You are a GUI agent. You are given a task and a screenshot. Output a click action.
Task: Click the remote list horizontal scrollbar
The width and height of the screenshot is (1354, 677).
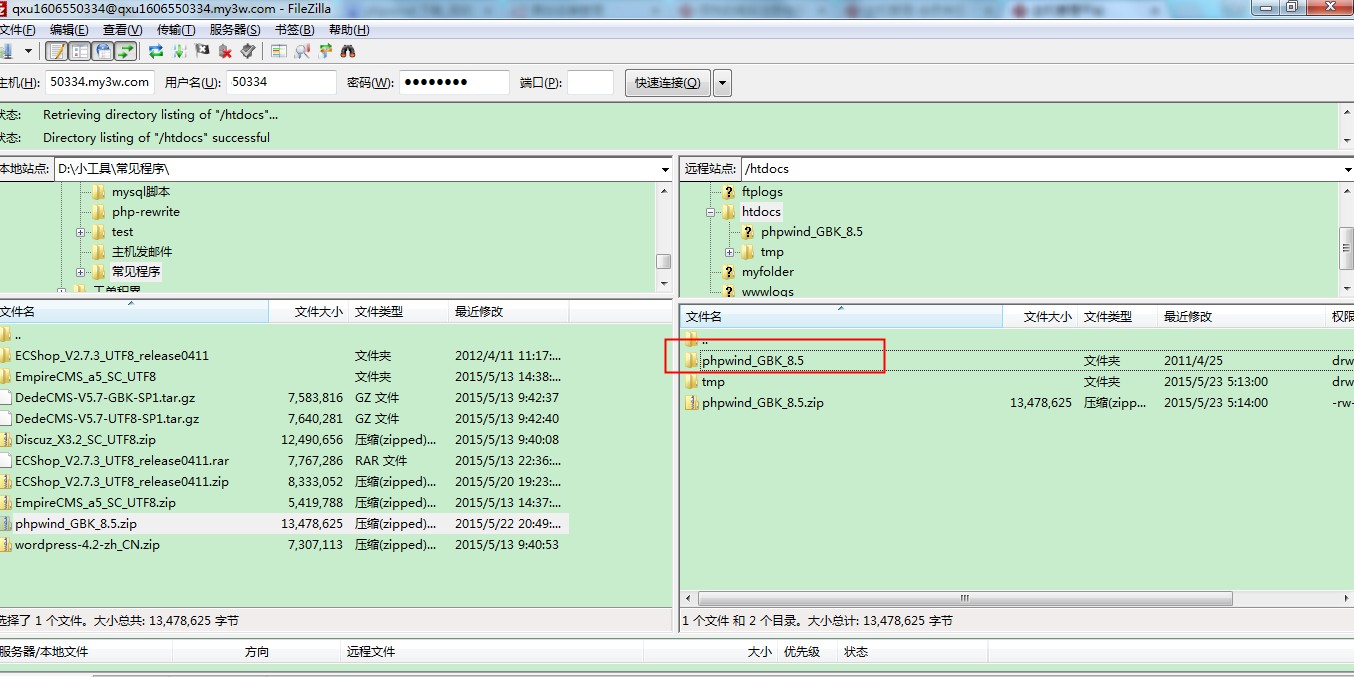(x=965, y=599)
